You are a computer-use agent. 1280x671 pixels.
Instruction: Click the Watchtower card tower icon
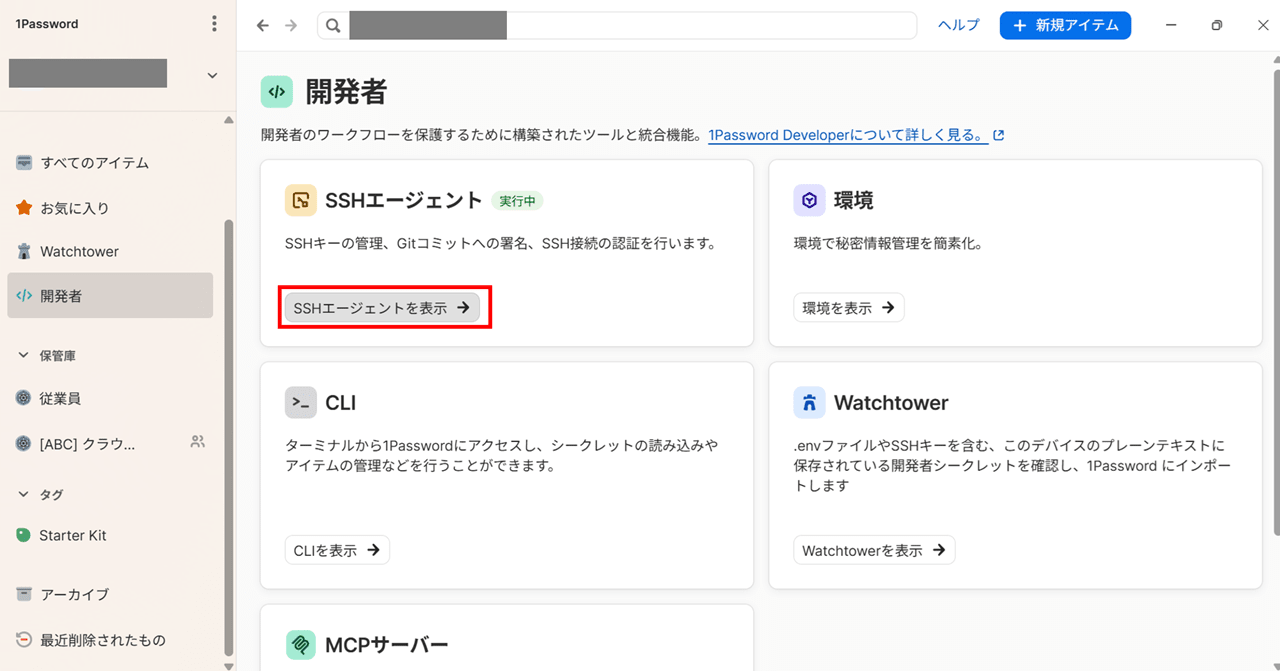coord(809,403)
